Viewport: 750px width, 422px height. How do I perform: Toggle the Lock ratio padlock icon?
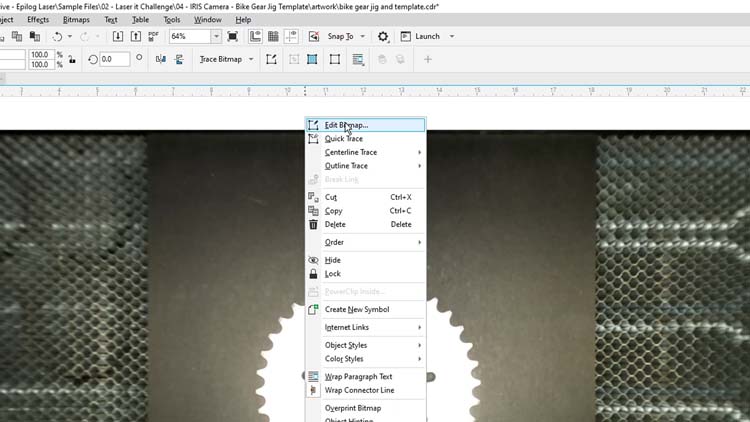tap(72, 59)
